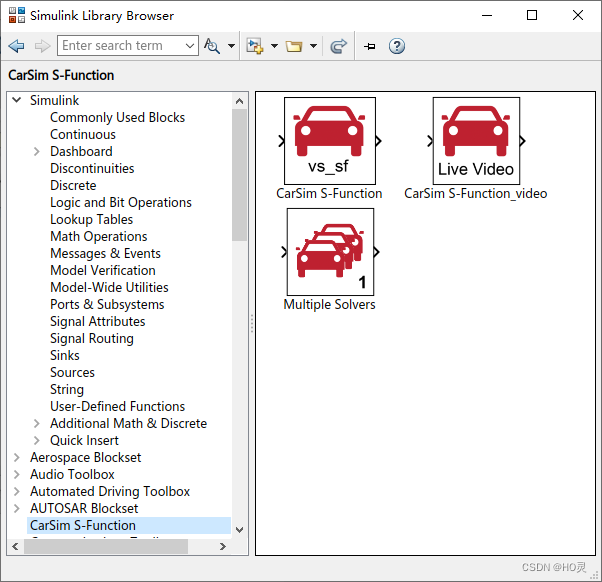Screen dimensions: 602x582
Task: Expand Automated Driving Toolbox node
Action: 17,491
